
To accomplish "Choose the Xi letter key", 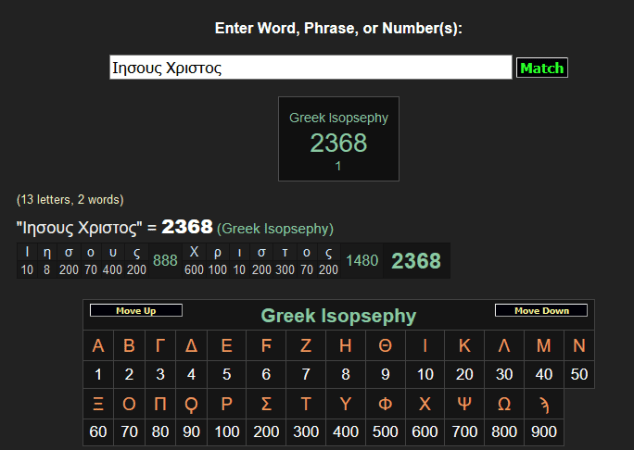I will [98, 403].
